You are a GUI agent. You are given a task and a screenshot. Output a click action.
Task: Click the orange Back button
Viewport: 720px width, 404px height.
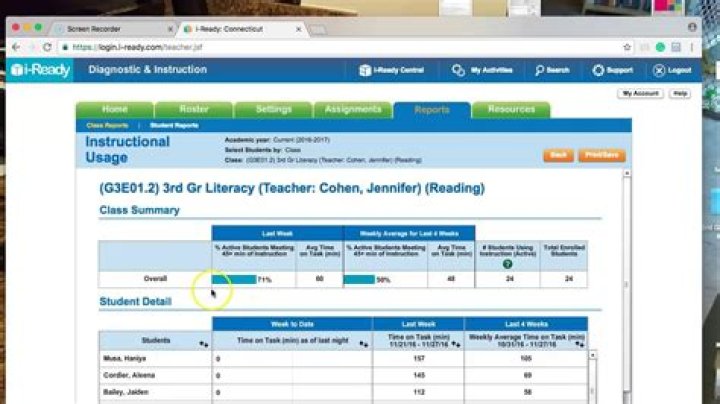558,155
